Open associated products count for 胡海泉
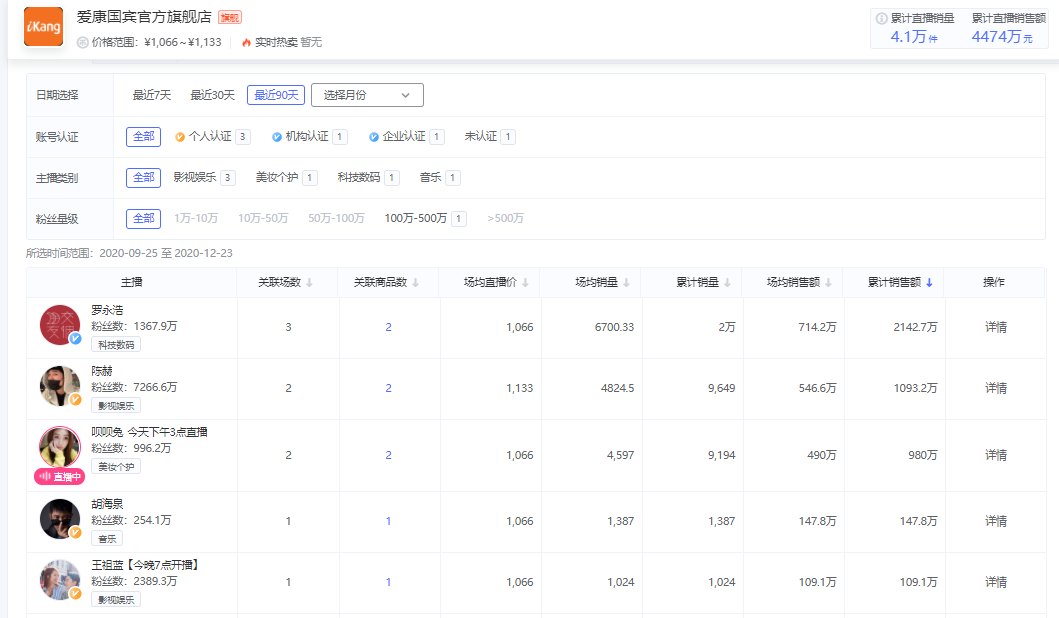Image resolution: width=1059 pixels, height=618 pixels. (388, 521)
